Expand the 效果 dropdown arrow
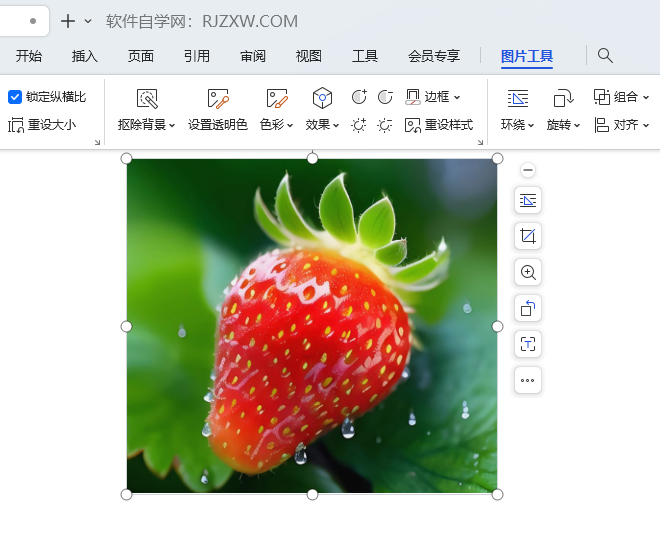 (x=336, y=125)
